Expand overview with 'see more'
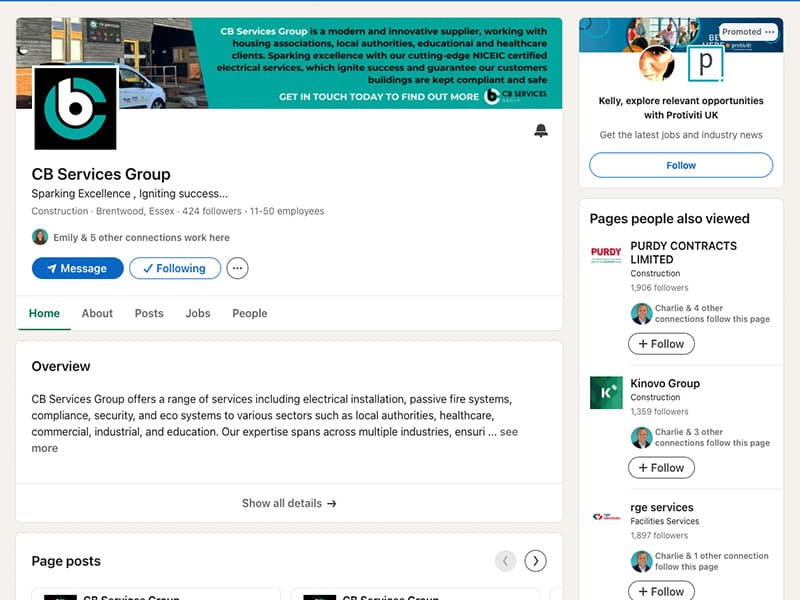This screenshot has height=600, width=800. pos(508,432)
